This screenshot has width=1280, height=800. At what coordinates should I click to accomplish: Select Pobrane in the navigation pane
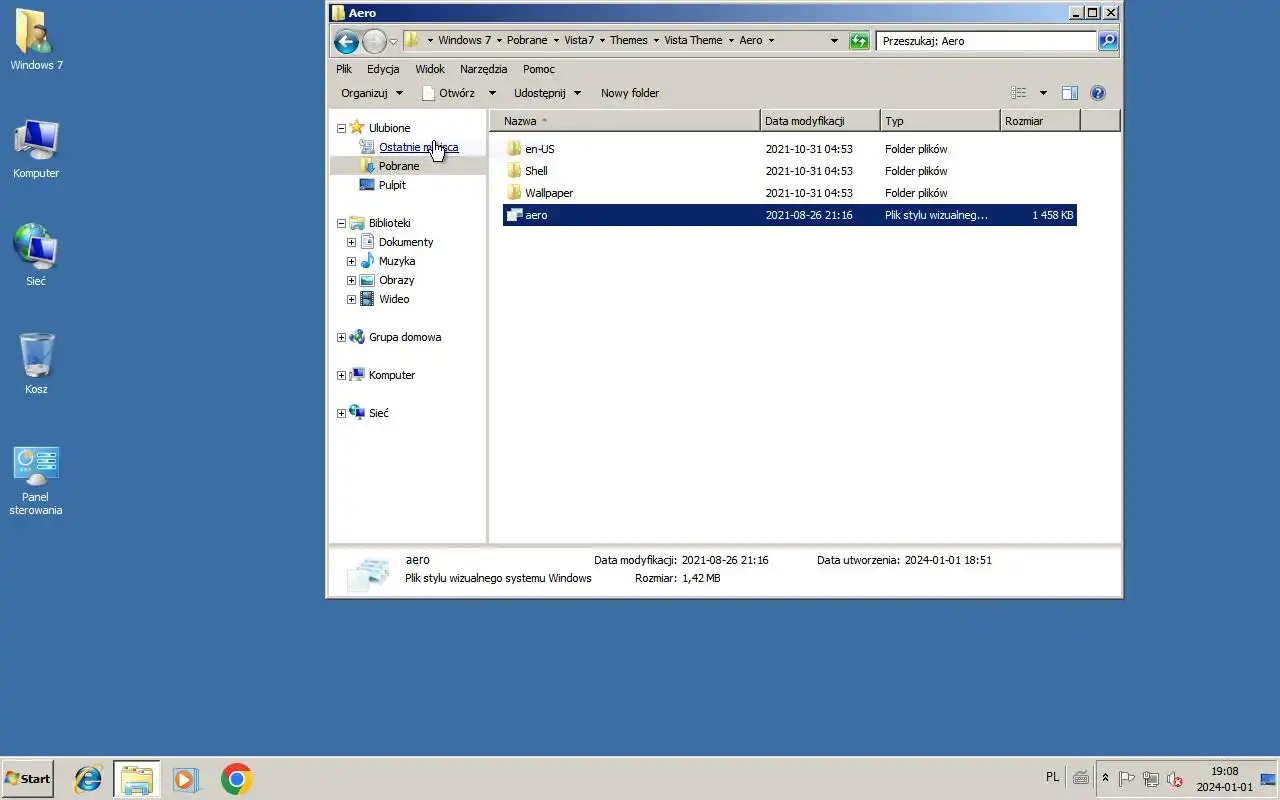399,166
